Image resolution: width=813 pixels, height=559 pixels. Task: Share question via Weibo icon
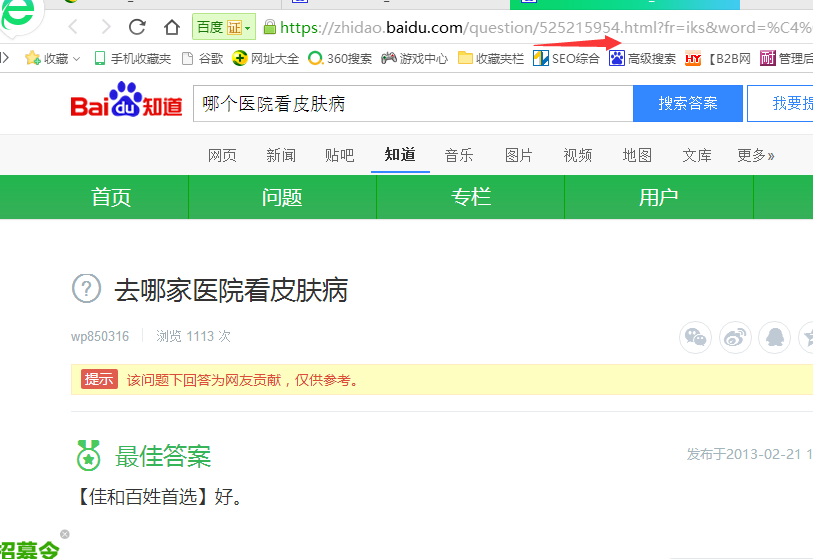click(x=735, y=337)
